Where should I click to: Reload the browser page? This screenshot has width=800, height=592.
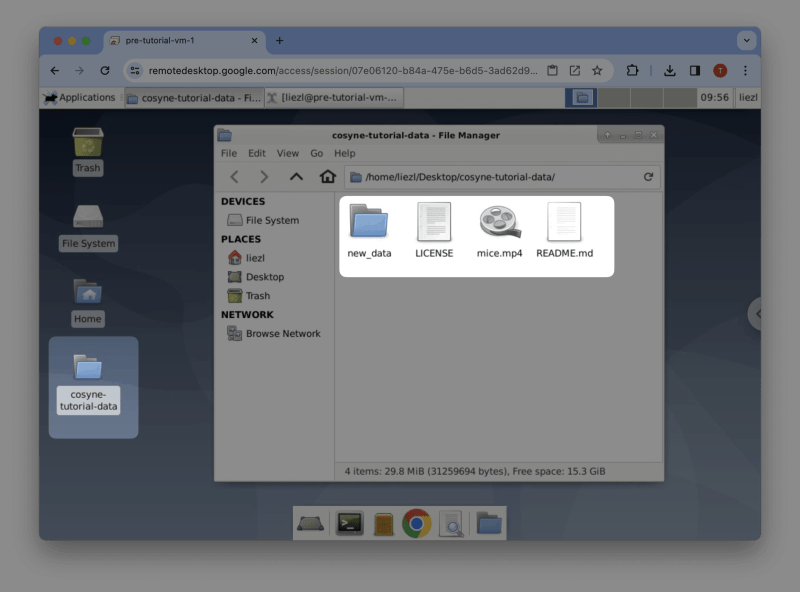point(105,70)
